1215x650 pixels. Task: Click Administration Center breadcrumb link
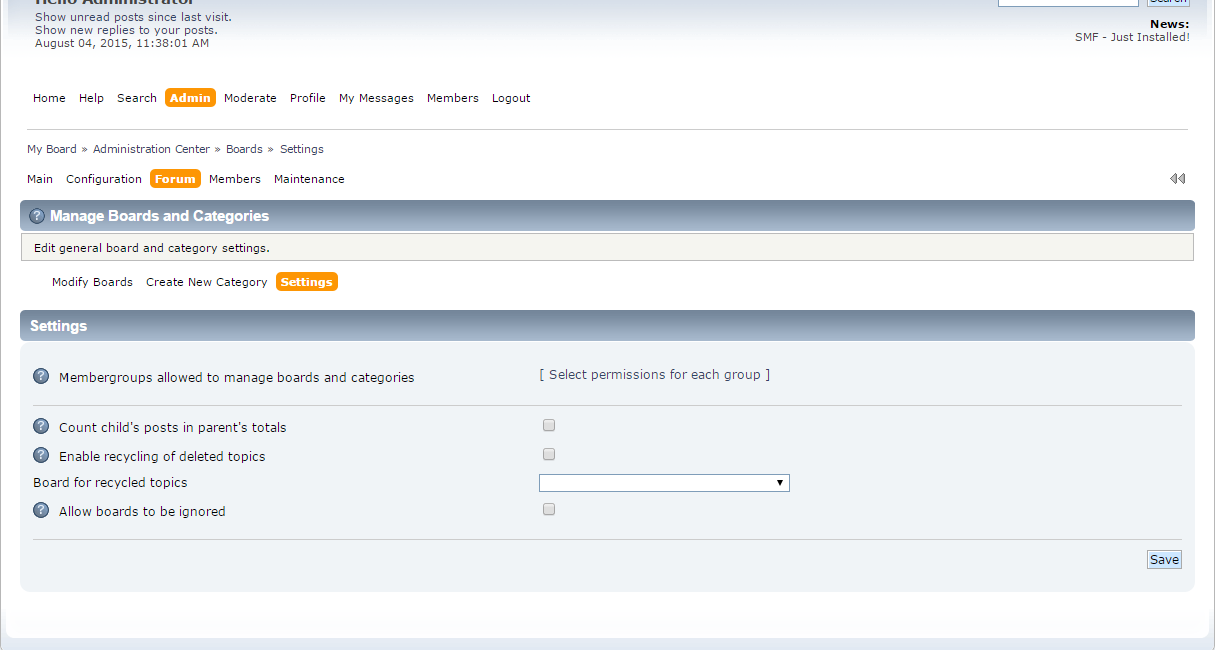(x=151, y=149)
